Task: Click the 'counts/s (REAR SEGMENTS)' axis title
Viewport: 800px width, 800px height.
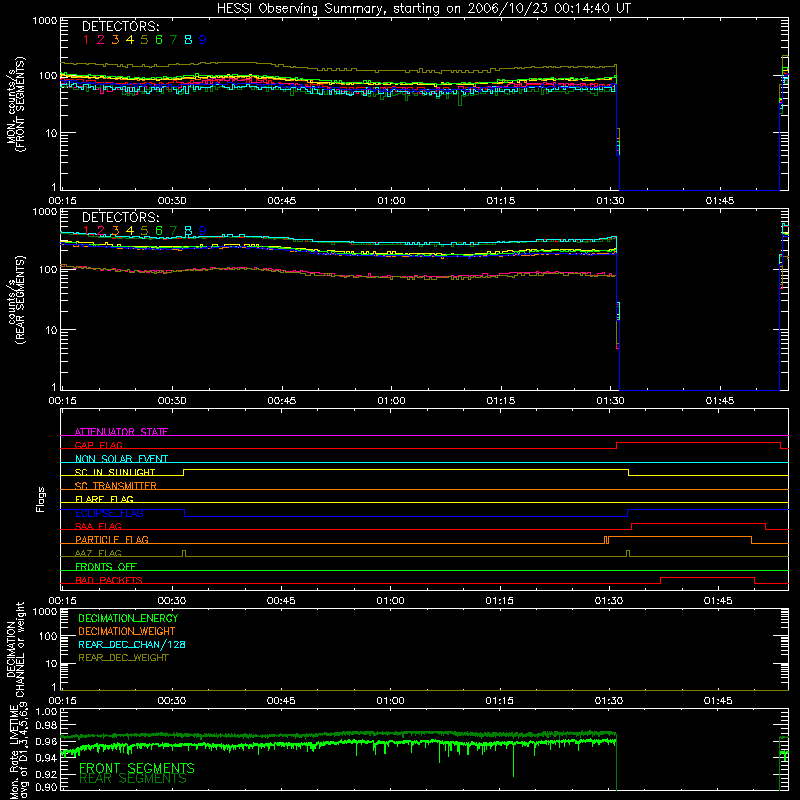Action: pyautogui.click(x=15, y=299)
